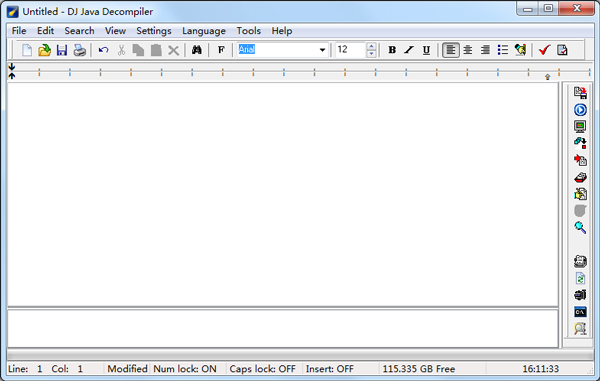600x381 pixels.
Task: Click in the lower output pane
Action: [x=283, y=328]
